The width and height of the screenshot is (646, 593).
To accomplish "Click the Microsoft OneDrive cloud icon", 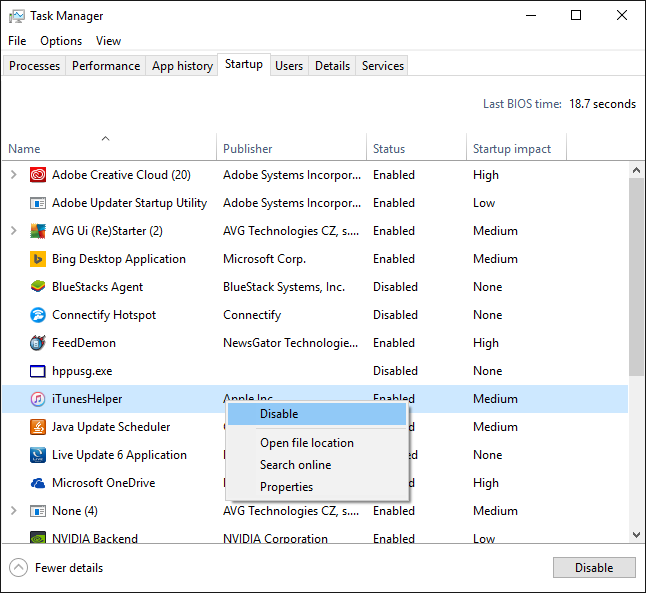I will click(x=38, y=483).
